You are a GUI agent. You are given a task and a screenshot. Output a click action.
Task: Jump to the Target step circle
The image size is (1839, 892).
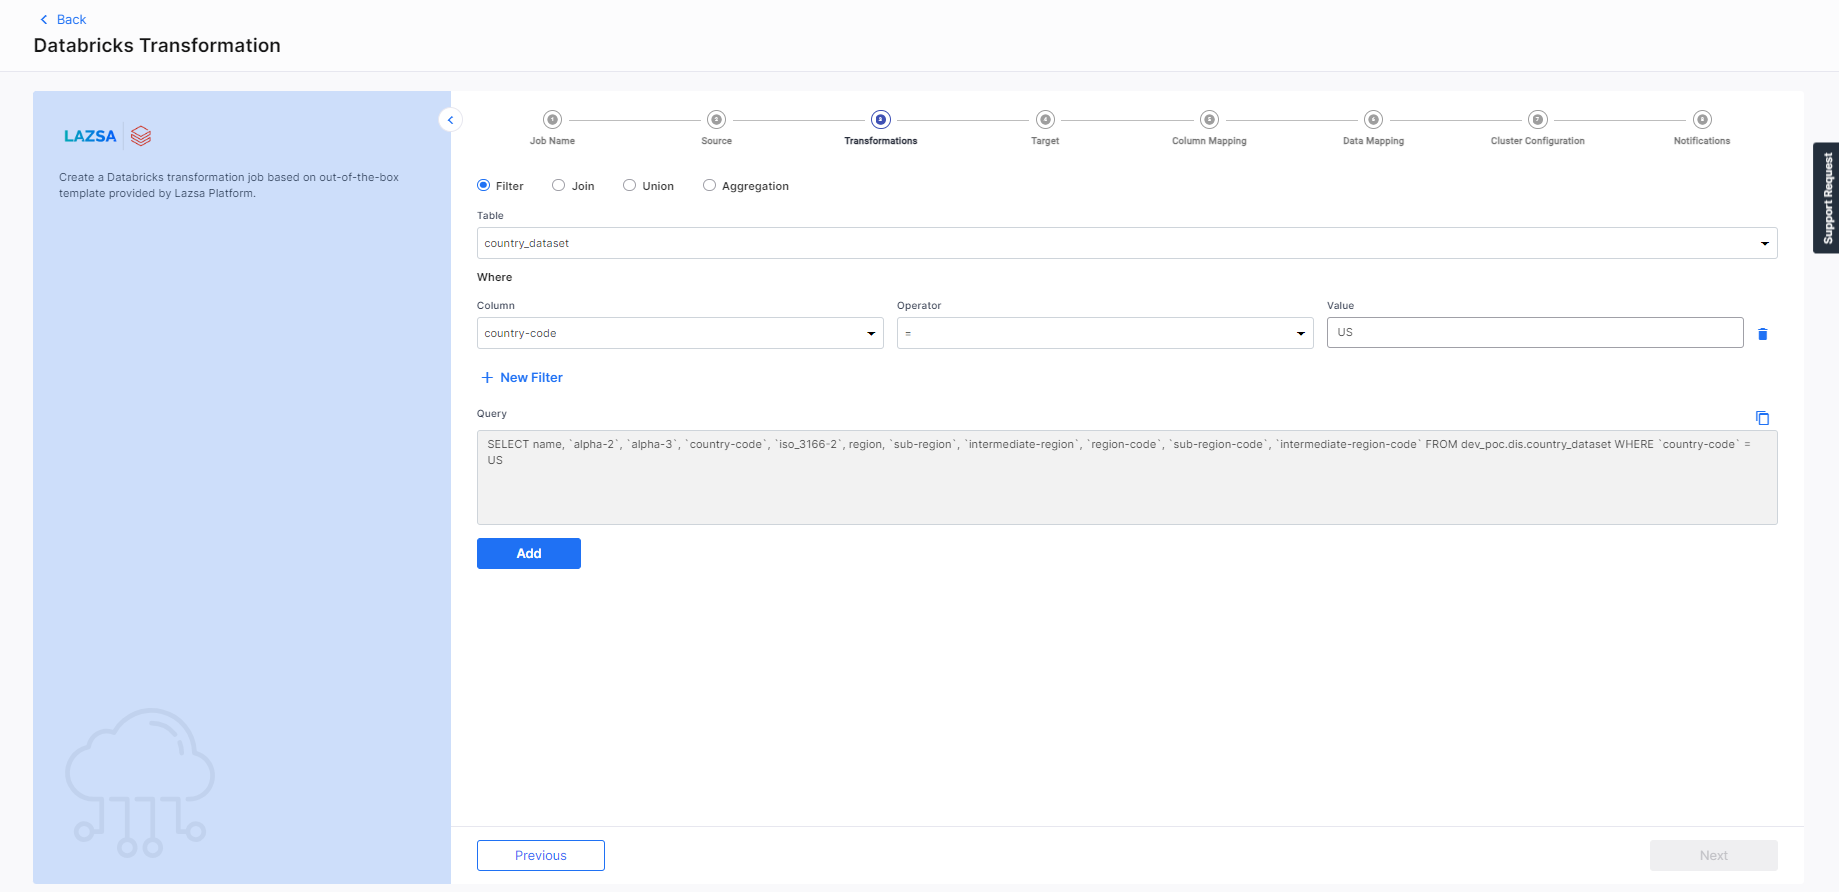1045,120
